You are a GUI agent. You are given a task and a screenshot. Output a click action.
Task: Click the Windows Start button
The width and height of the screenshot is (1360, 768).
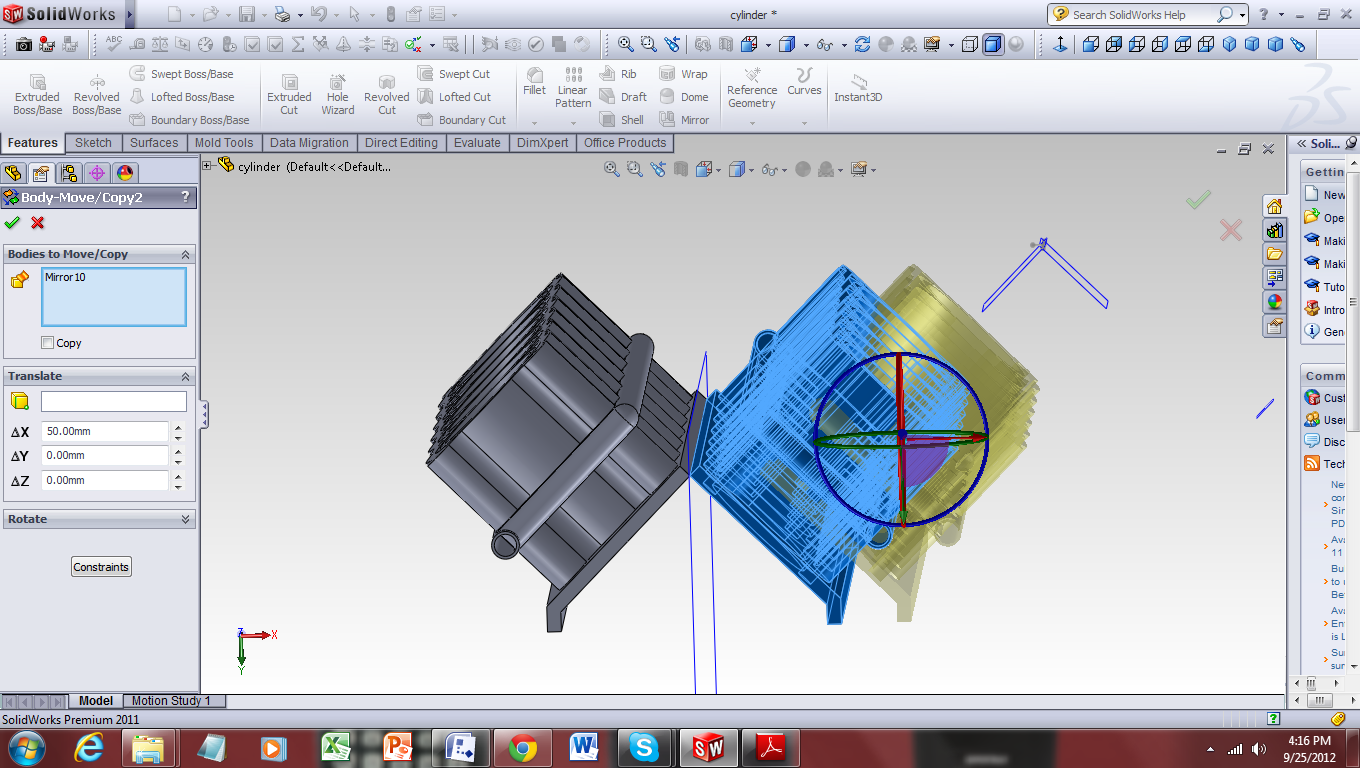point(26,747)
